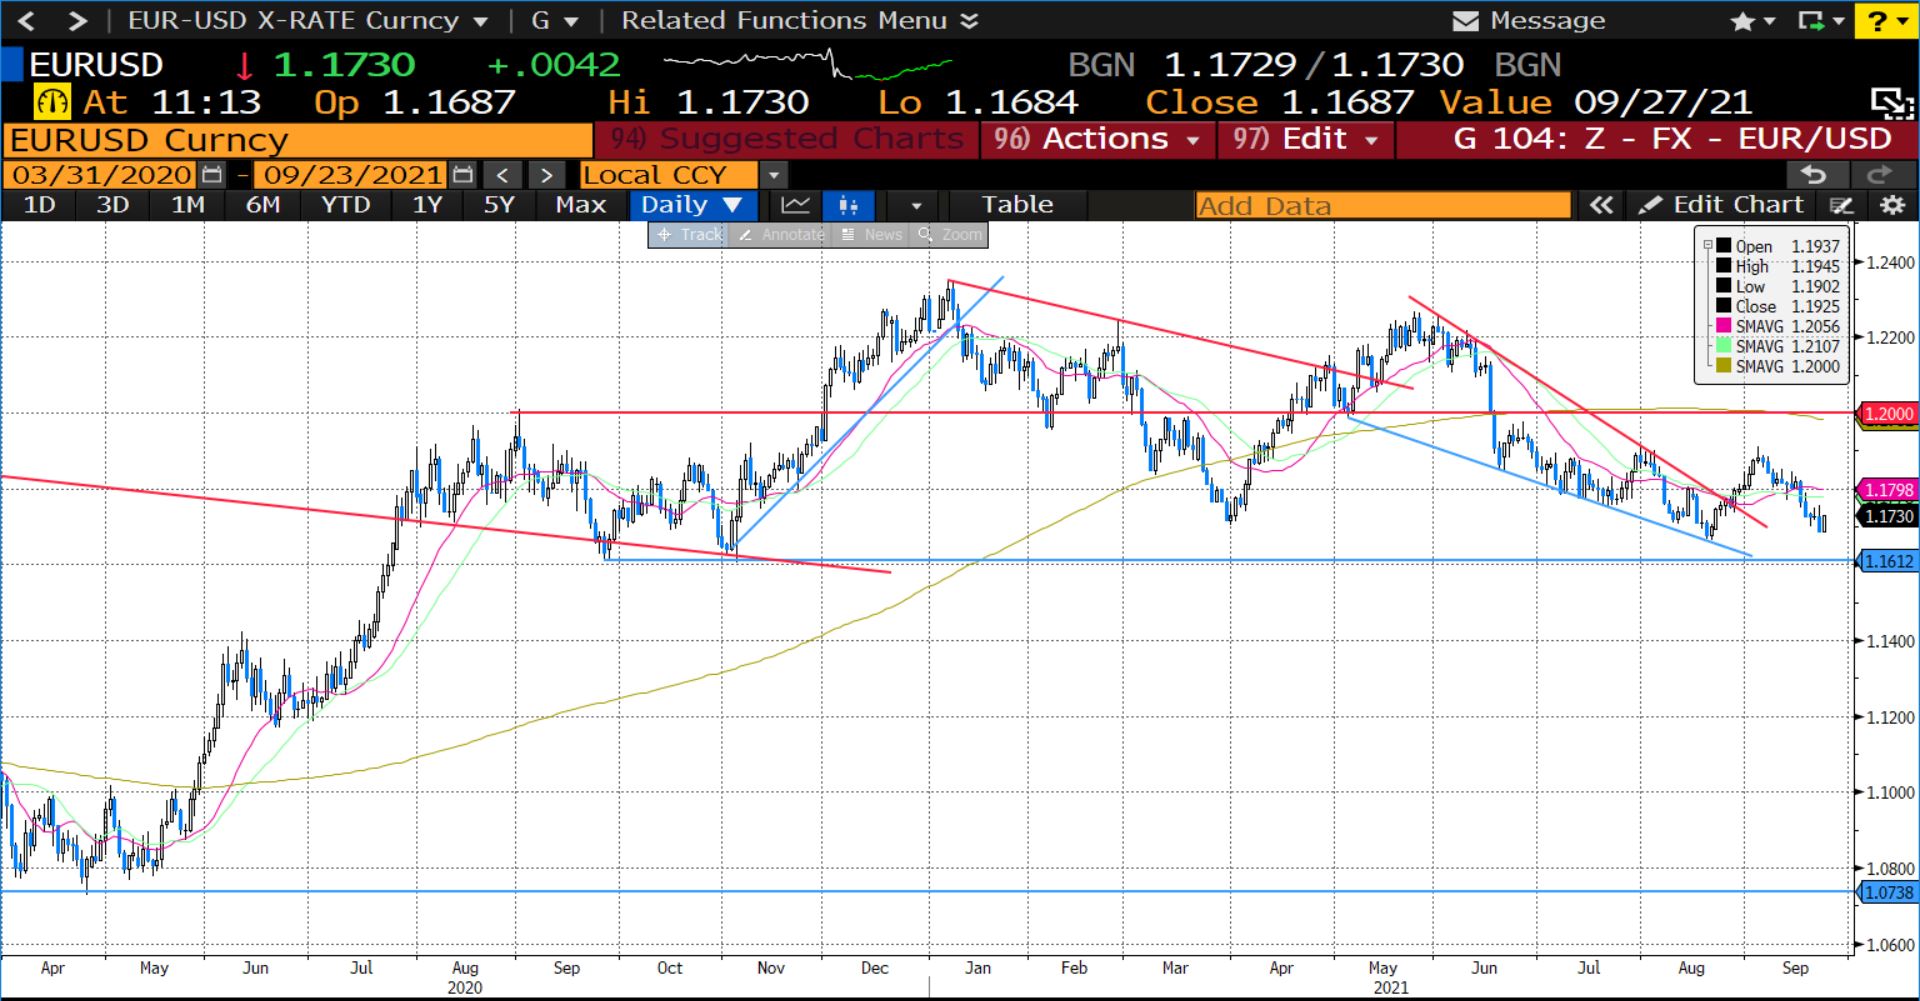This screenshot has width=1920, height=1001.
Task: Select the 6M range tab
Action: click(263, 205)
